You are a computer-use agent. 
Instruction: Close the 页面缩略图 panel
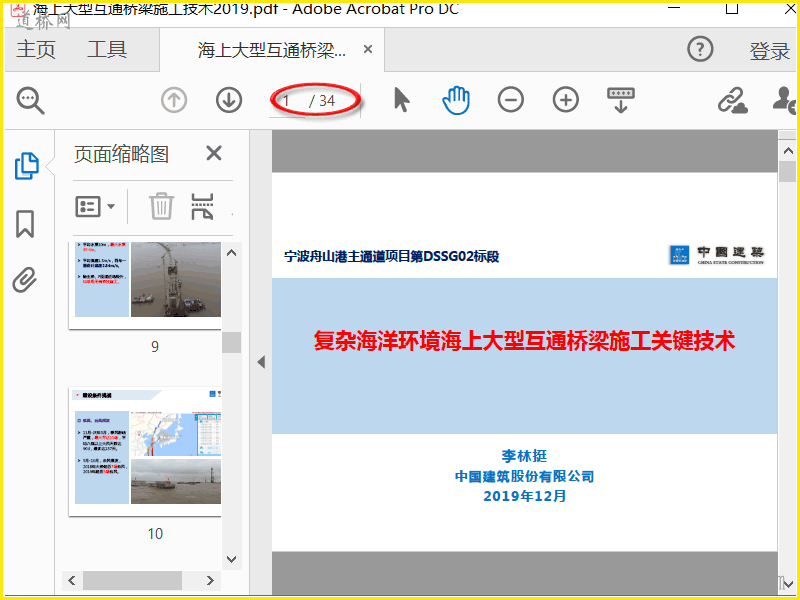(214, 153)
